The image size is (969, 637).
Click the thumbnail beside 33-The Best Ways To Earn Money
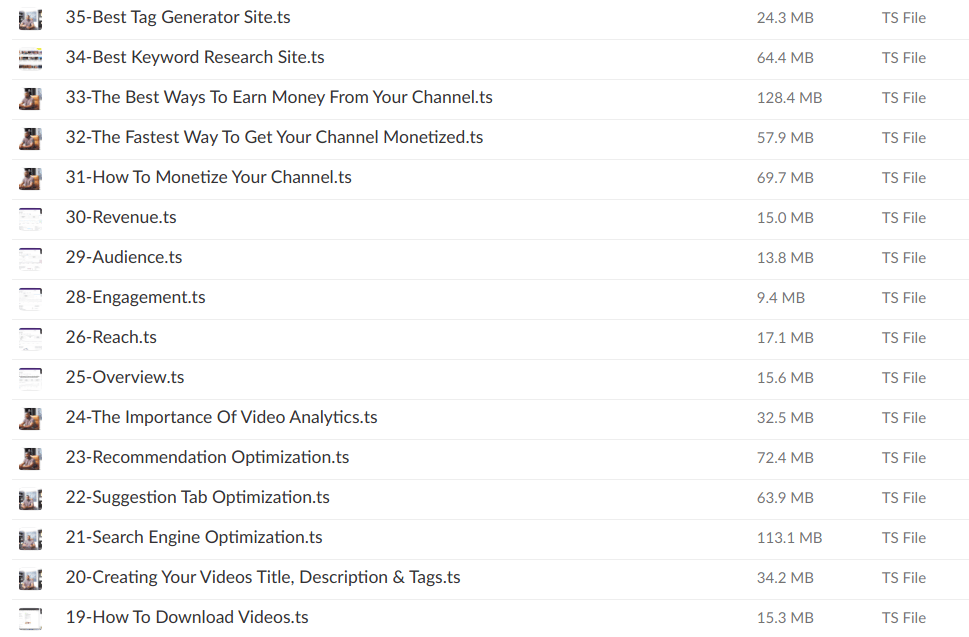pyautogui.click(x=30, y=98)
